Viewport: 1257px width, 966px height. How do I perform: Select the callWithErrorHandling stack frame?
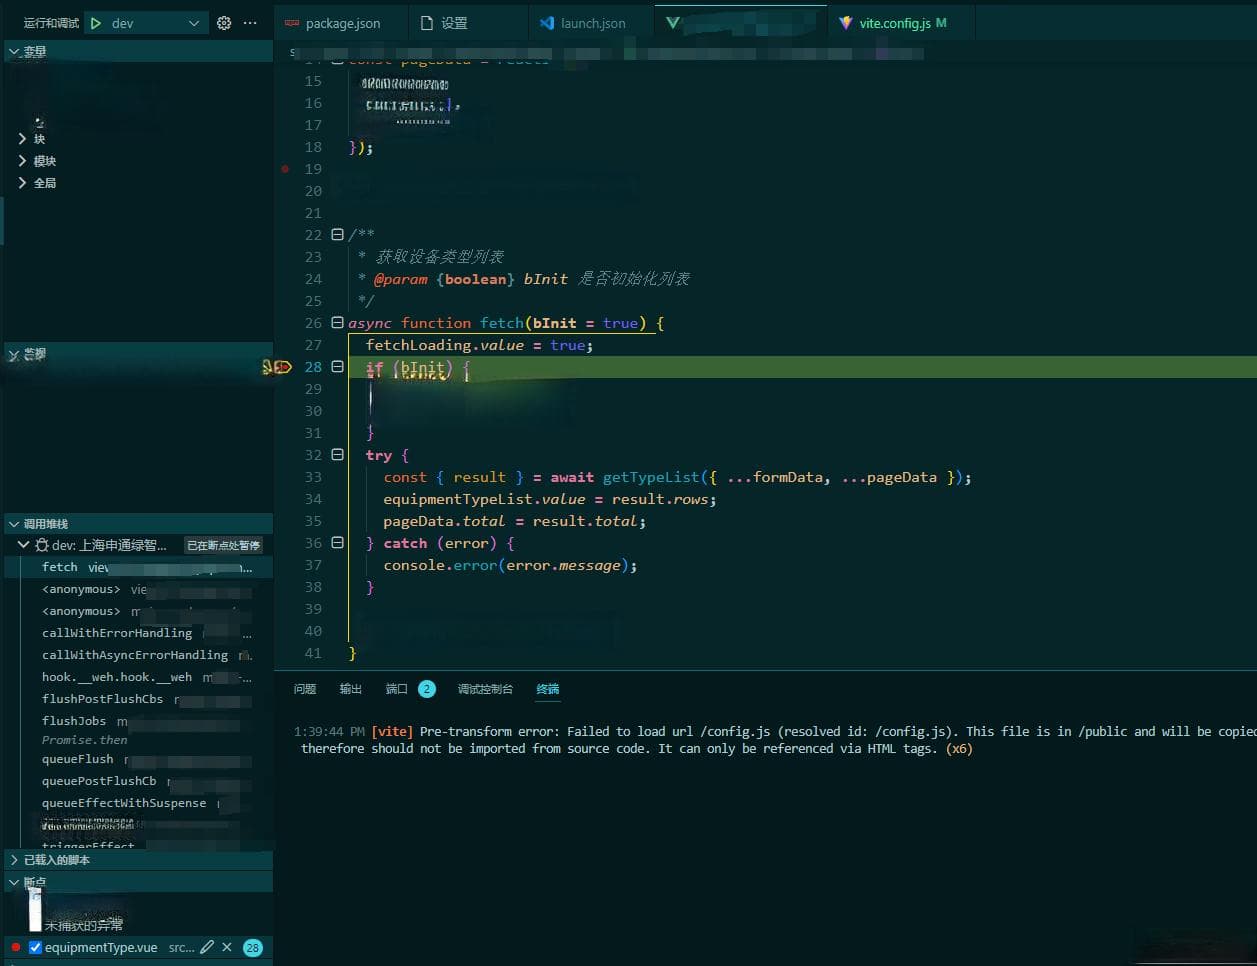[x=138, y=633]
